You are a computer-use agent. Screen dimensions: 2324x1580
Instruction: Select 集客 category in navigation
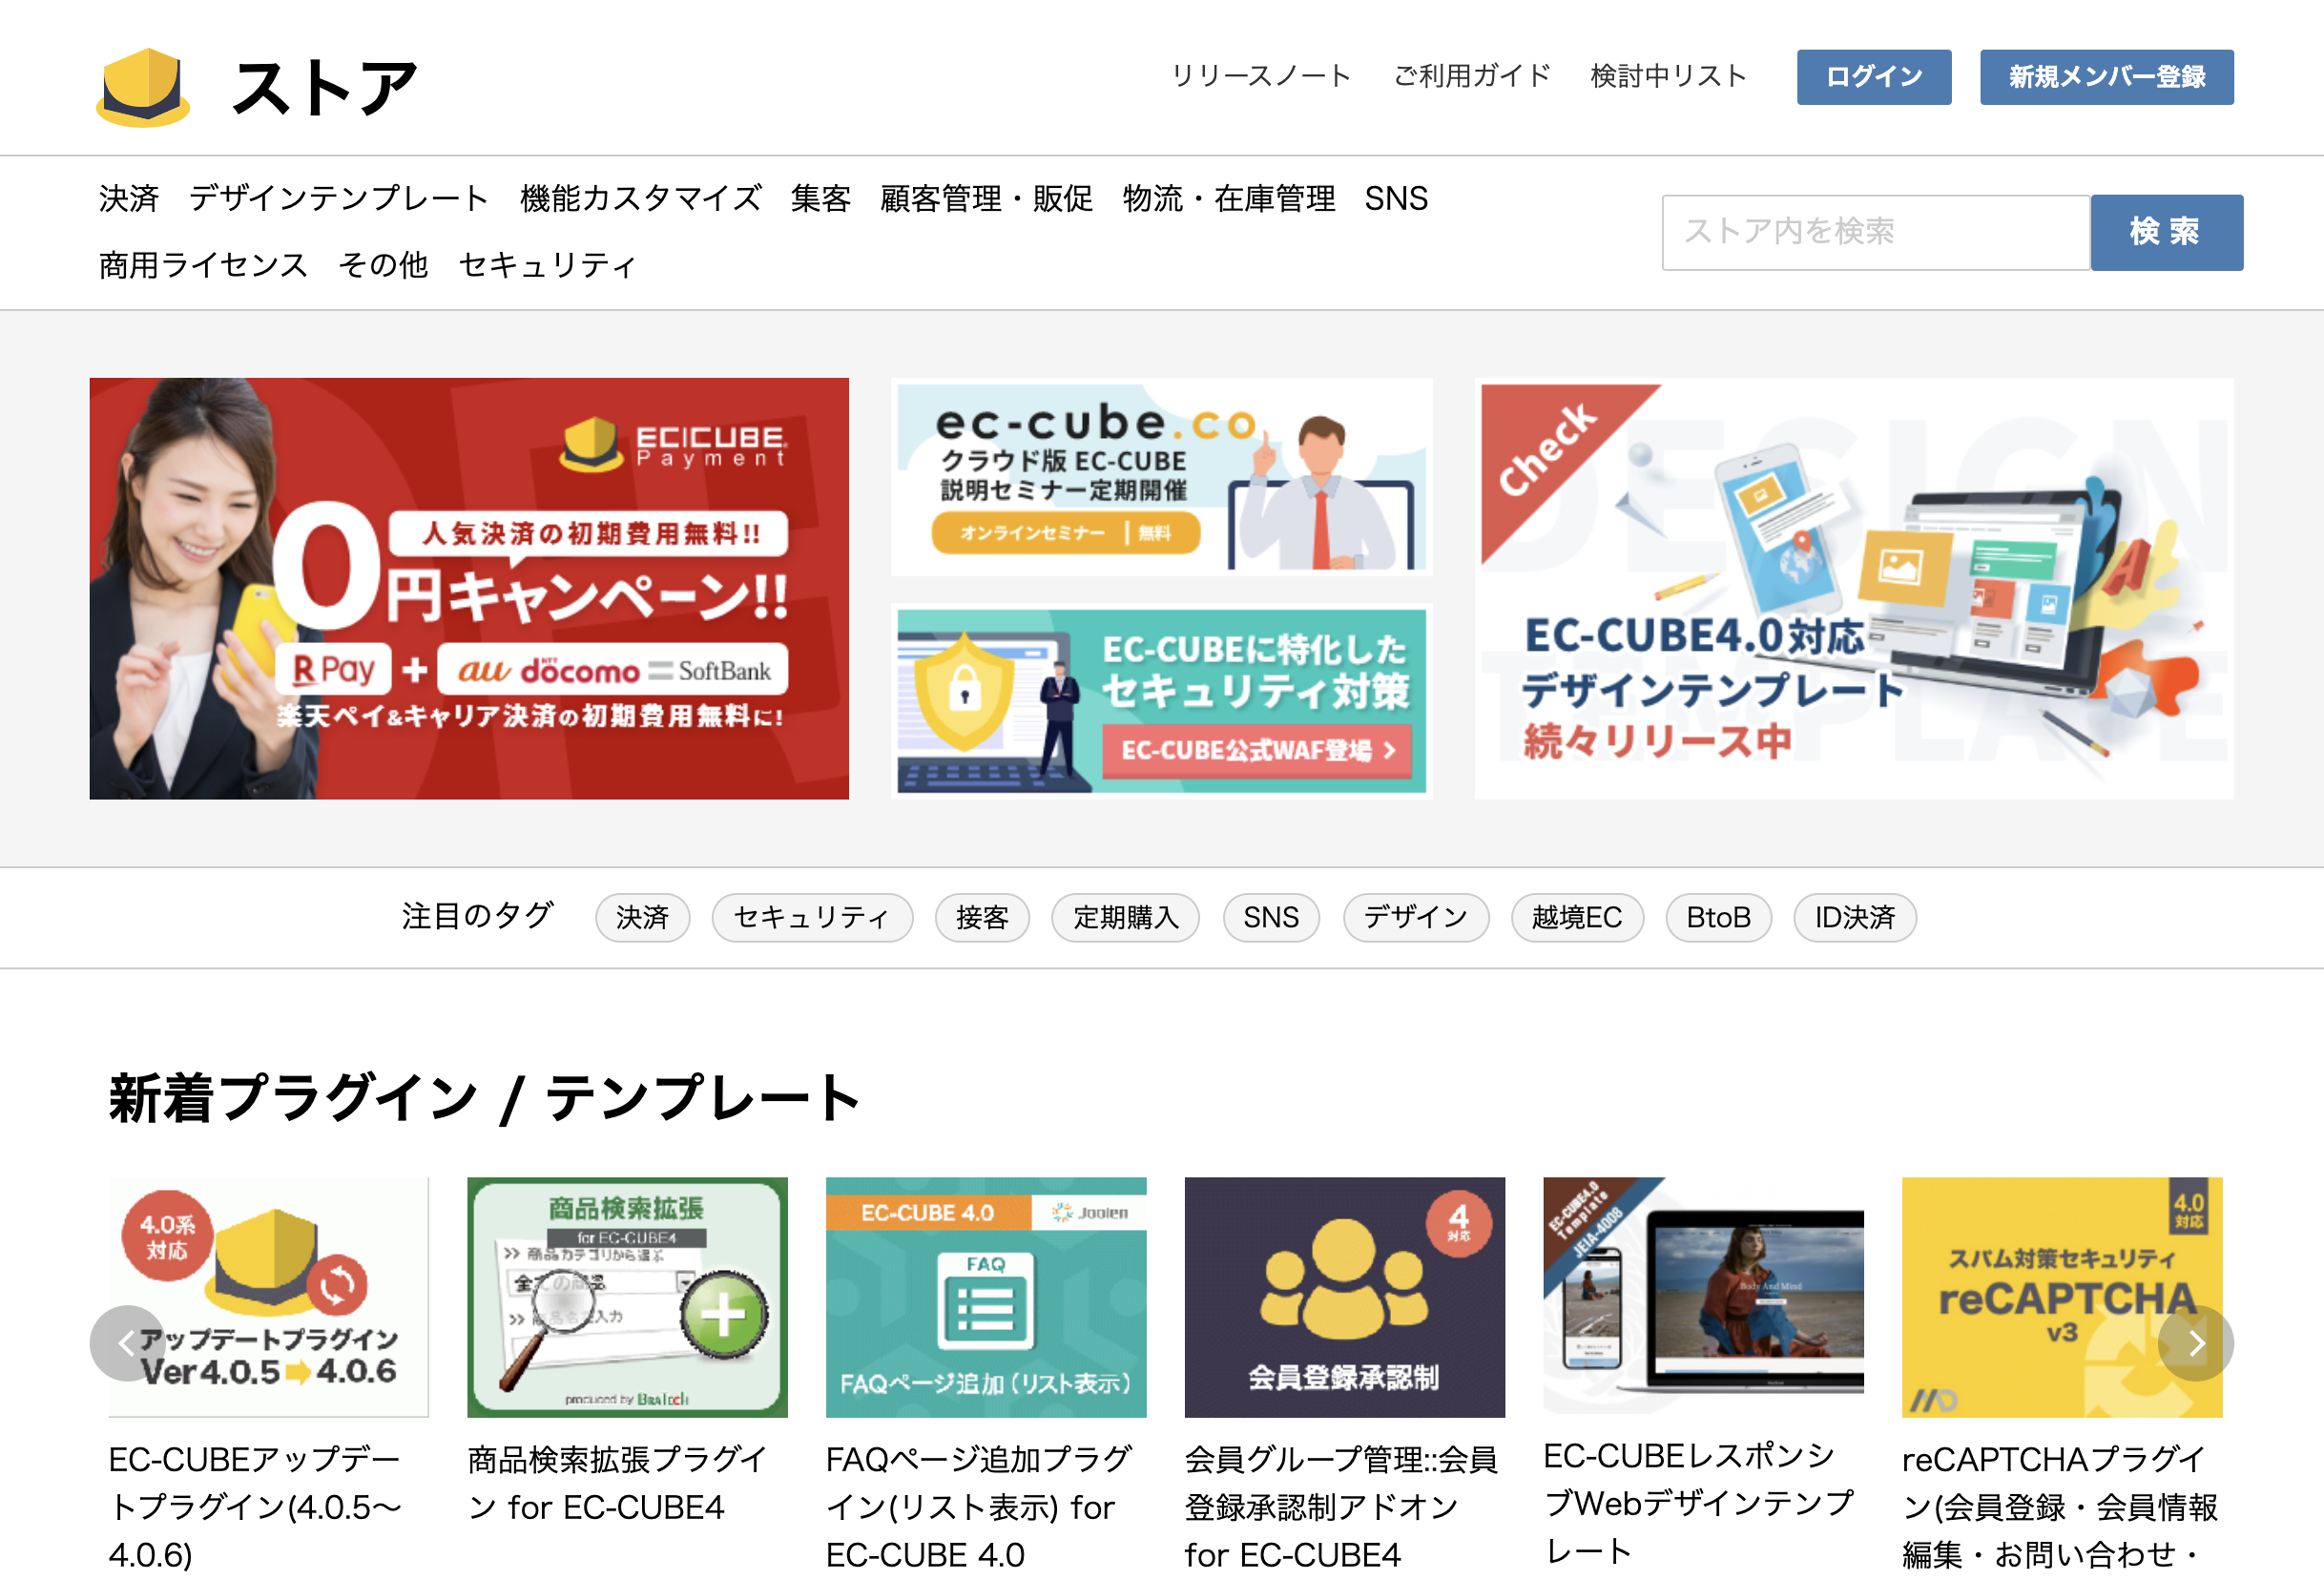point(821,198)
